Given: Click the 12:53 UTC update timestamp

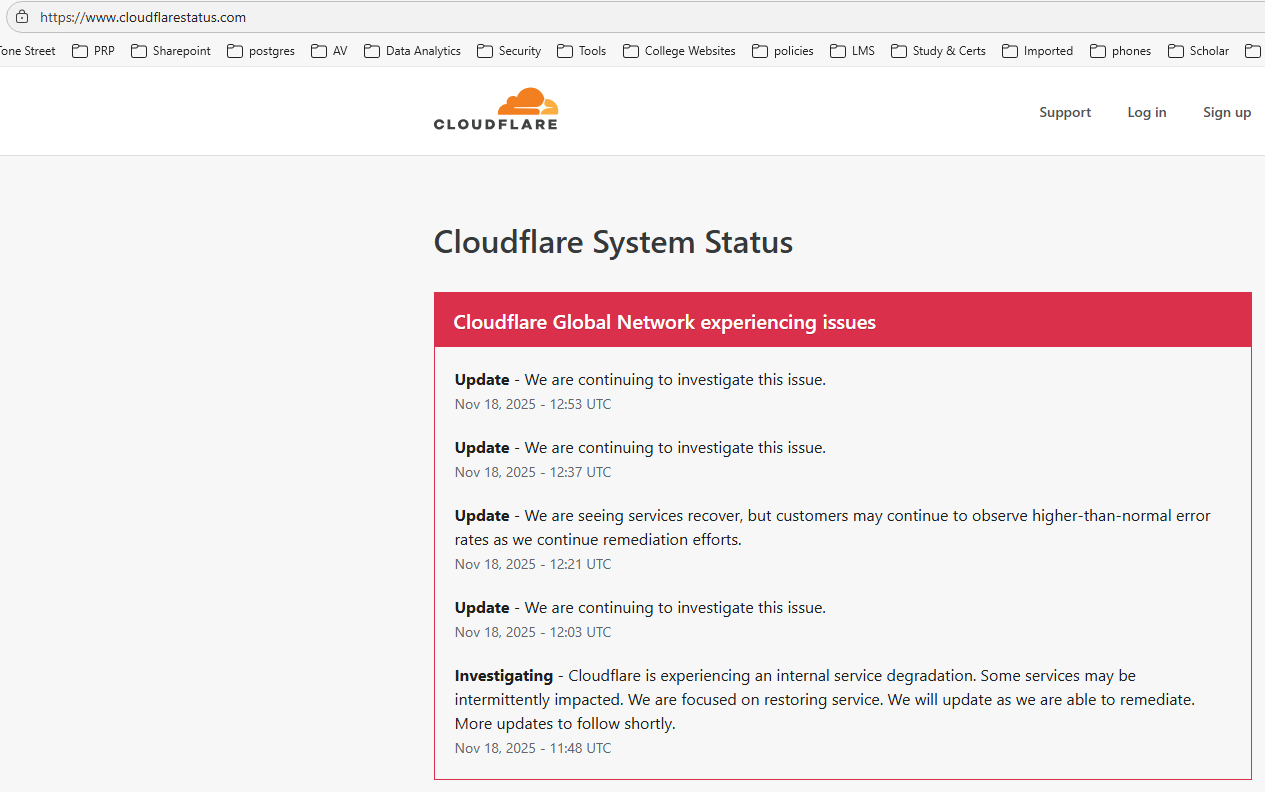Looking at the screenshot, I should tap(533, 404).
